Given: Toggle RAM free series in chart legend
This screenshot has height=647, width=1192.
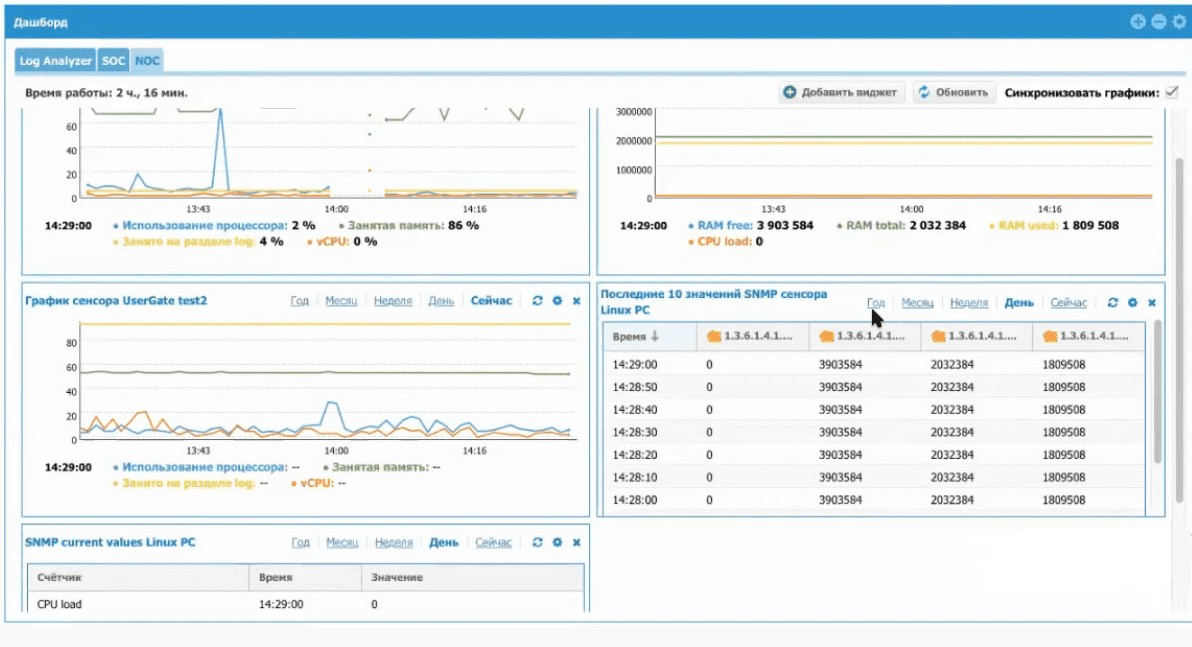Looking at the screenshot, I should tap(727, 226).
